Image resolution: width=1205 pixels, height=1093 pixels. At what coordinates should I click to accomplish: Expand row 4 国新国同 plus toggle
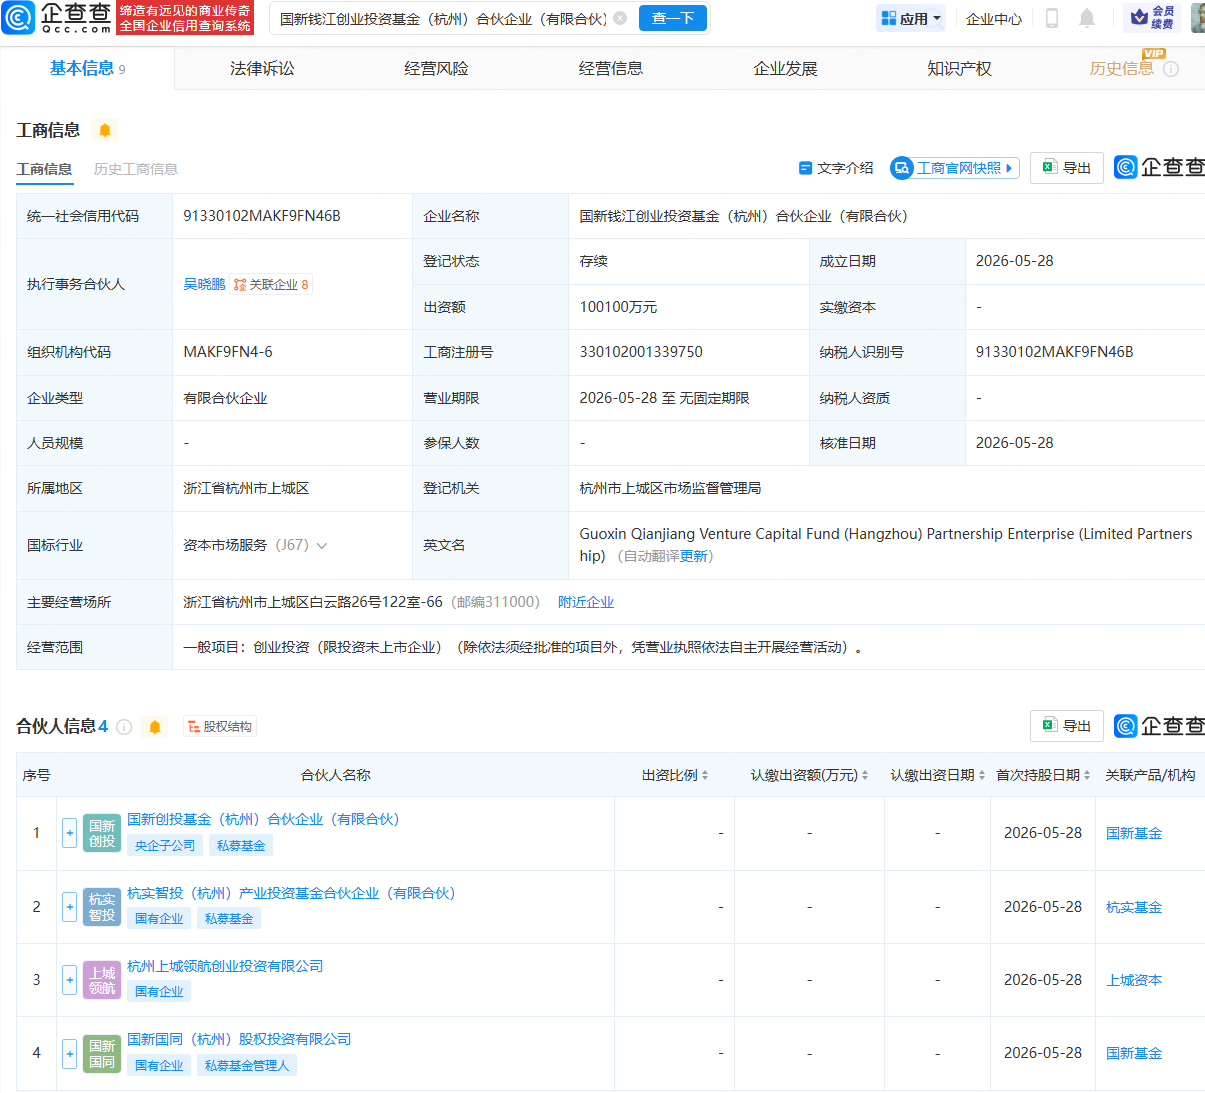[70, 1053]
